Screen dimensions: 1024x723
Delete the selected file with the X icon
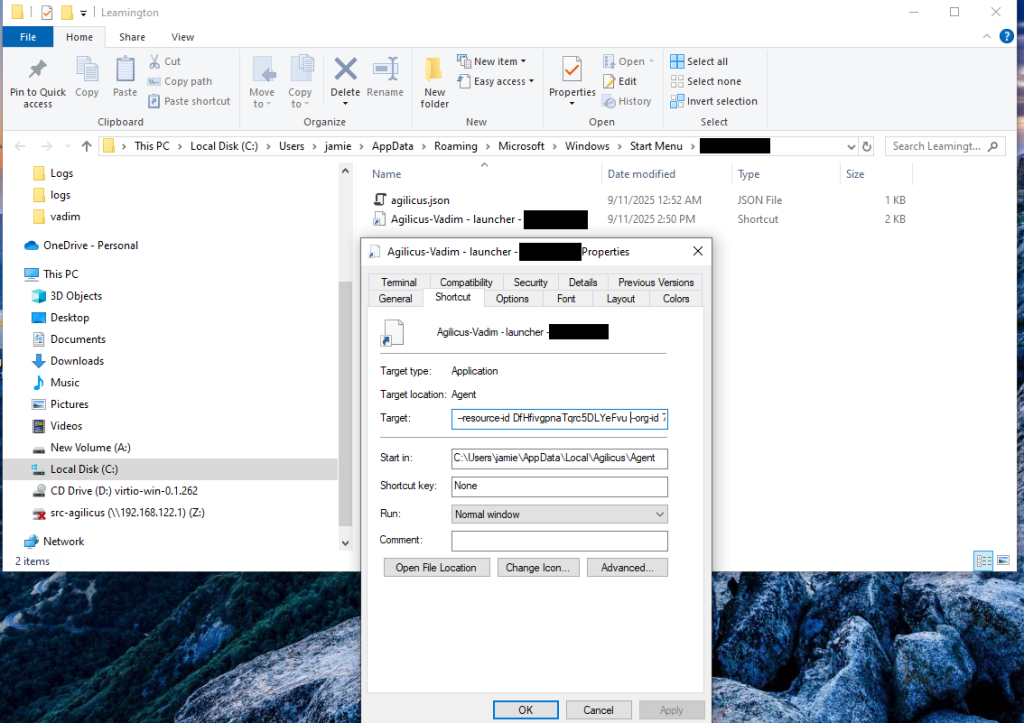click(345, 69)
